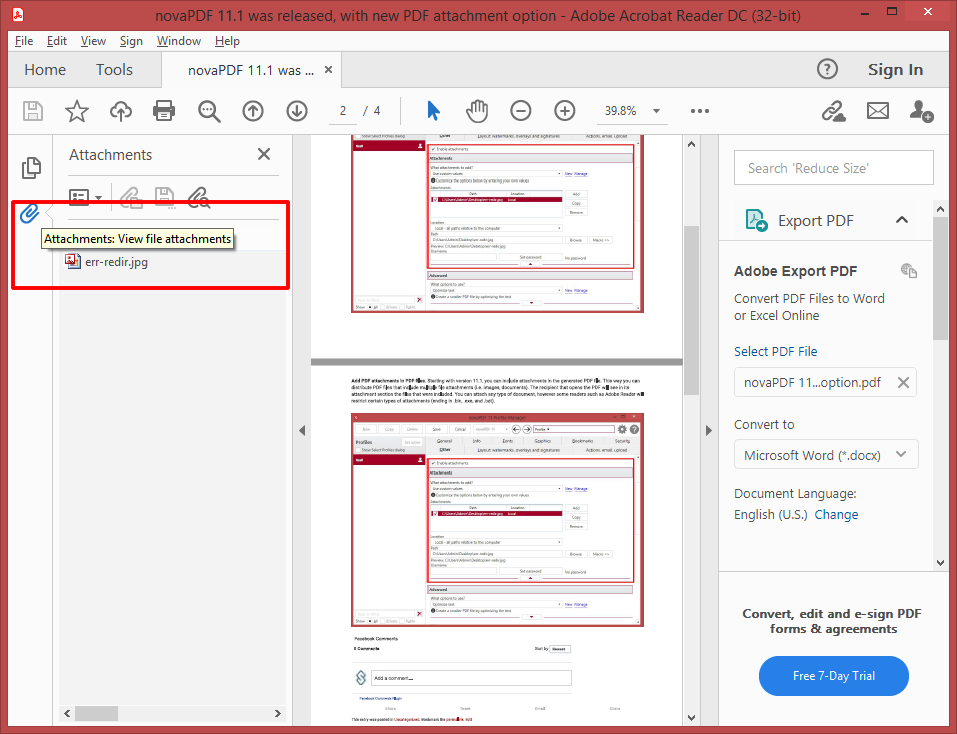Switch to the Tools tab
This screenshot has height=734, width=957.
click(114, 70)
